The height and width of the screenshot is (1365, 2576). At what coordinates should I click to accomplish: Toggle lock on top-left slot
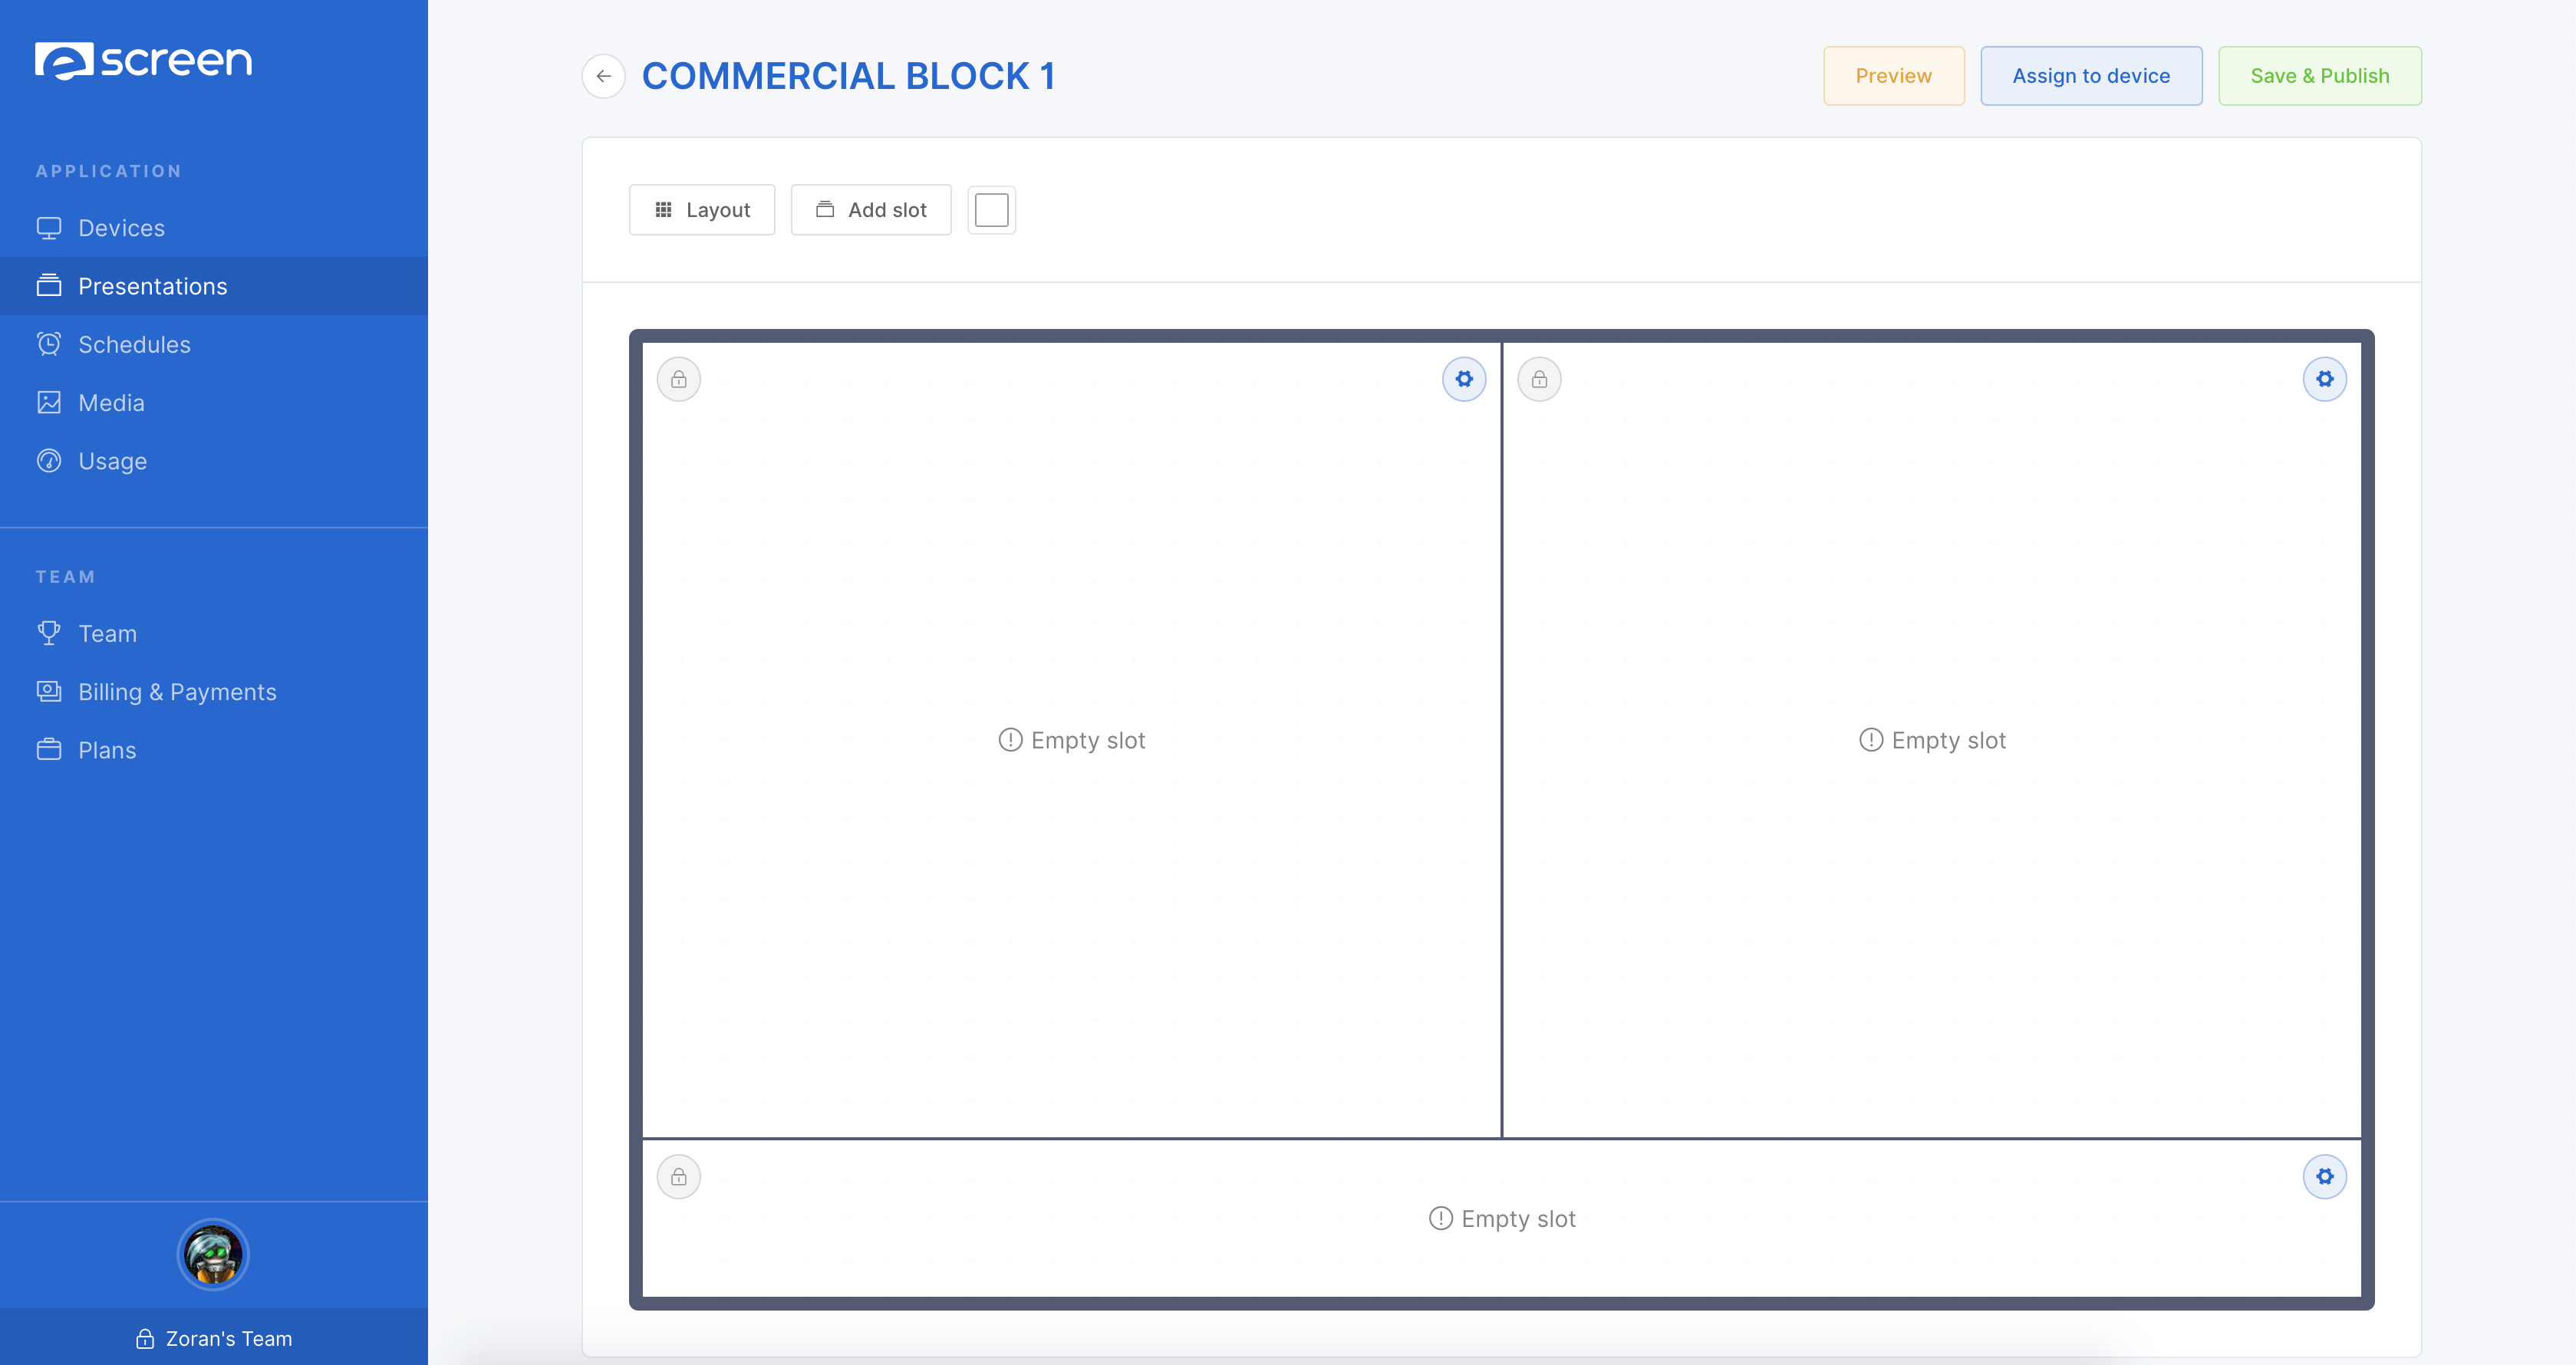point(679,379)
